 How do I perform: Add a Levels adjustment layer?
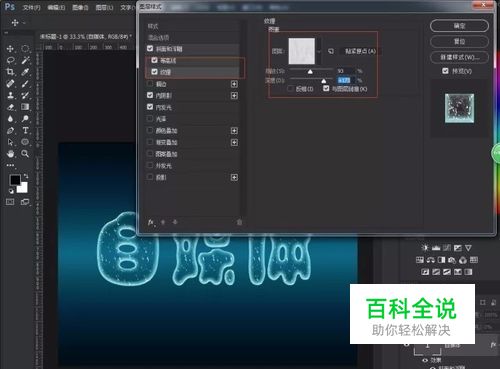click(x=436, y=248)
